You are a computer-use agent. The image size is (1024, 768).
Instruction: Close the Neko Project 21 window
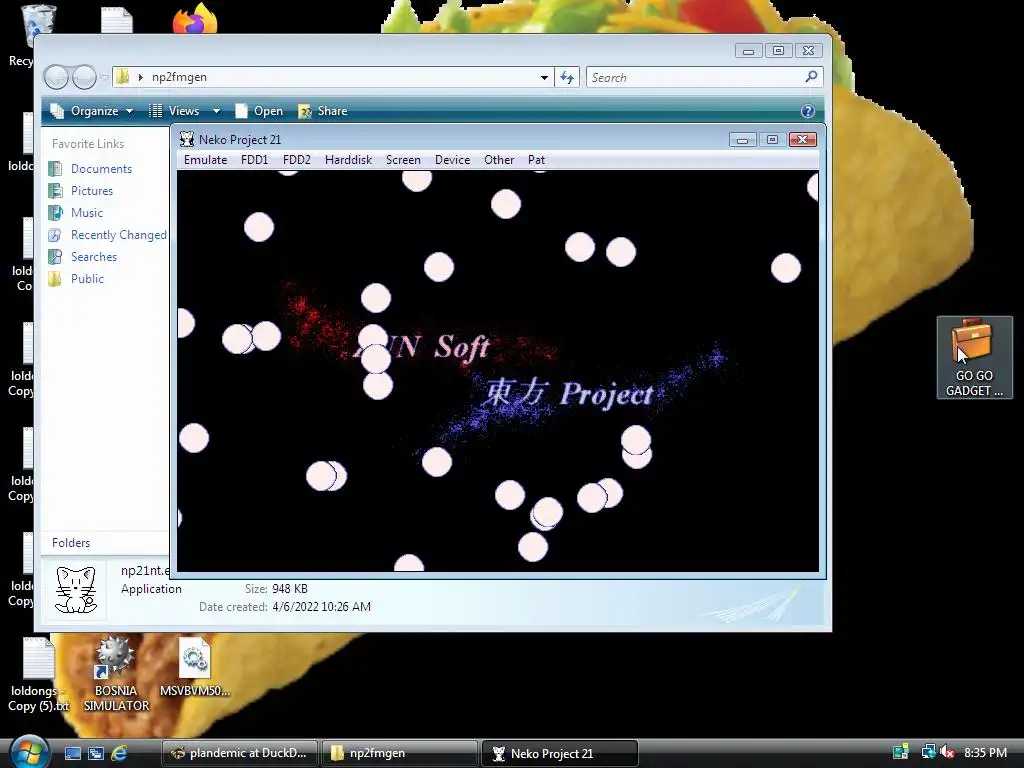[x=803, y=140]
